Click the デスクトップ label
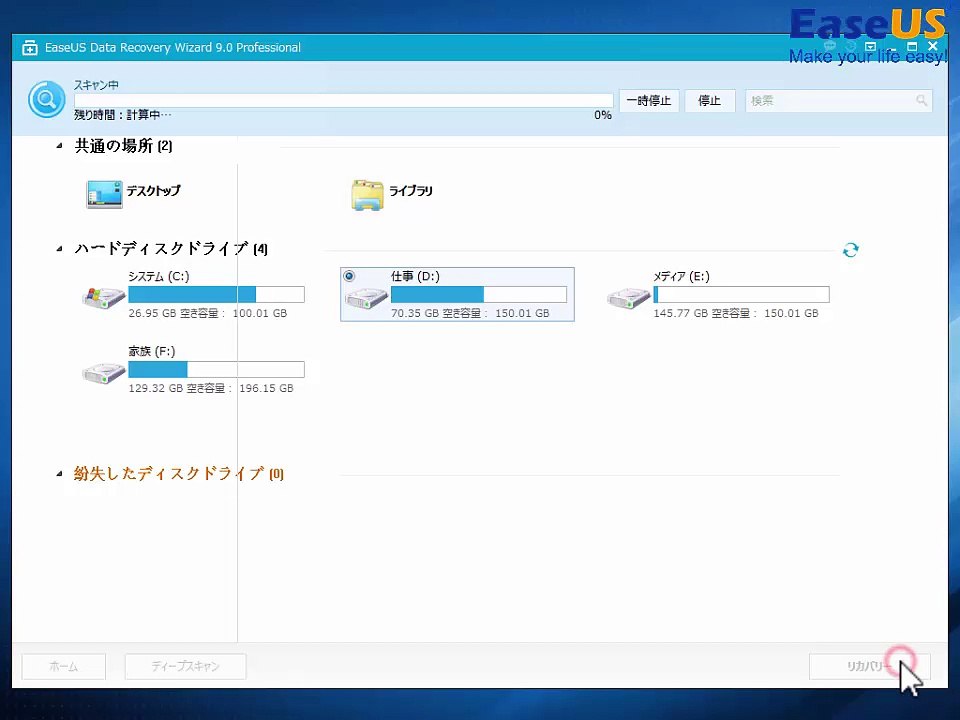The image size is (960, 720). (153, 190)
